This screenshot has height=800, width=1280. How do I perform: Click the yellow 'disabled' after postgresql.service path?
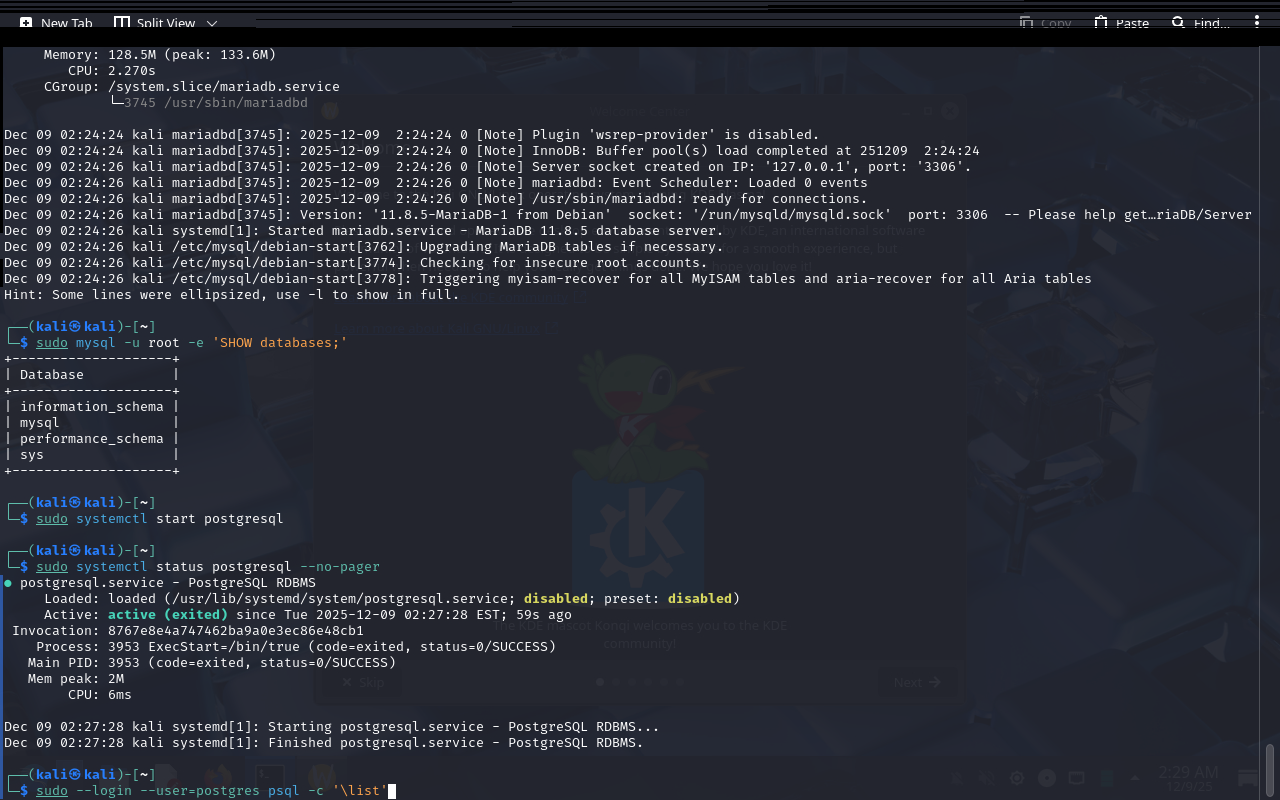click(555, 598)
